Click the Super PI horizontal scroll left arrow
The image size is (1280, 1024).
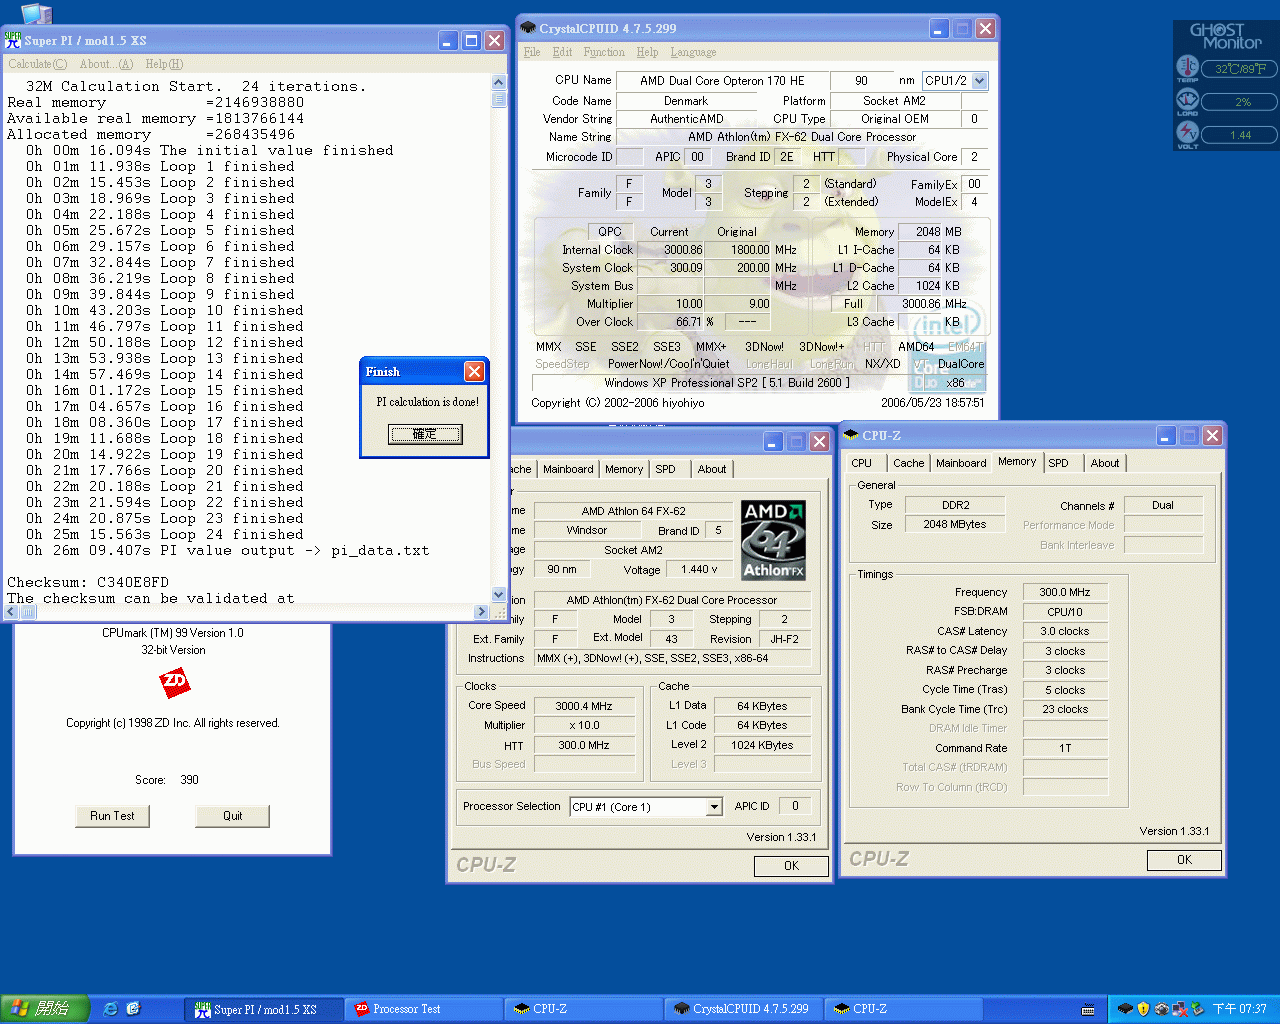[x=12, y=612]
